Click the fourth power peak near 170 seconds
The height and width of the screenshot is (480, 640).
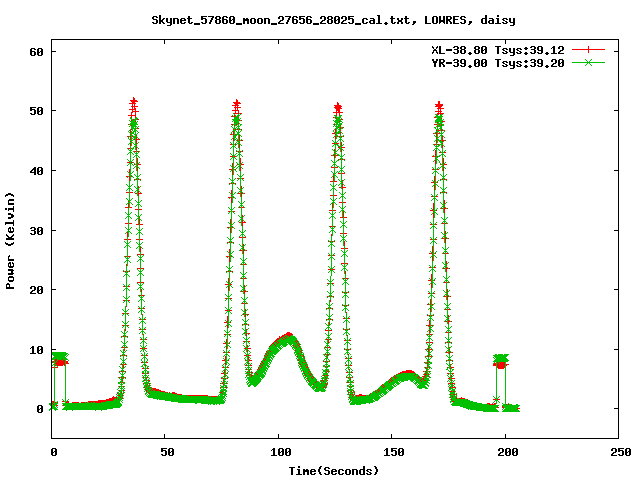tap(439, 107)
